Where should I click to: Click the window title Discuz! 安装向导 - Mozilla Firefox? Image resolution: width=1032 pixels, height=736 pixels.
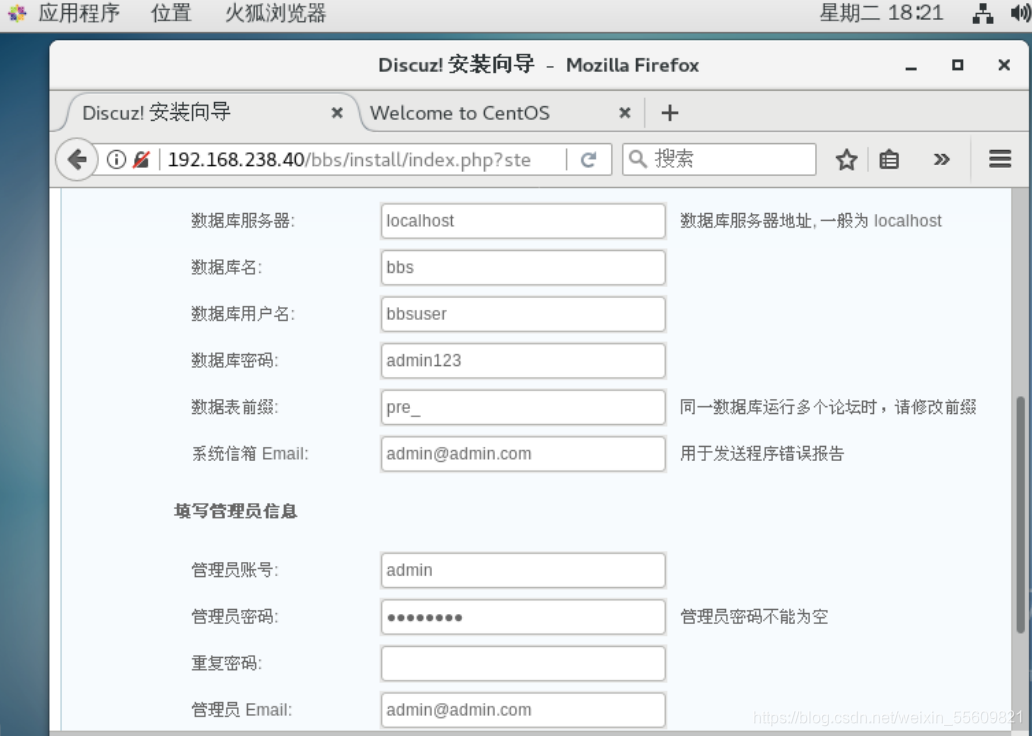(x=538, y=65)
